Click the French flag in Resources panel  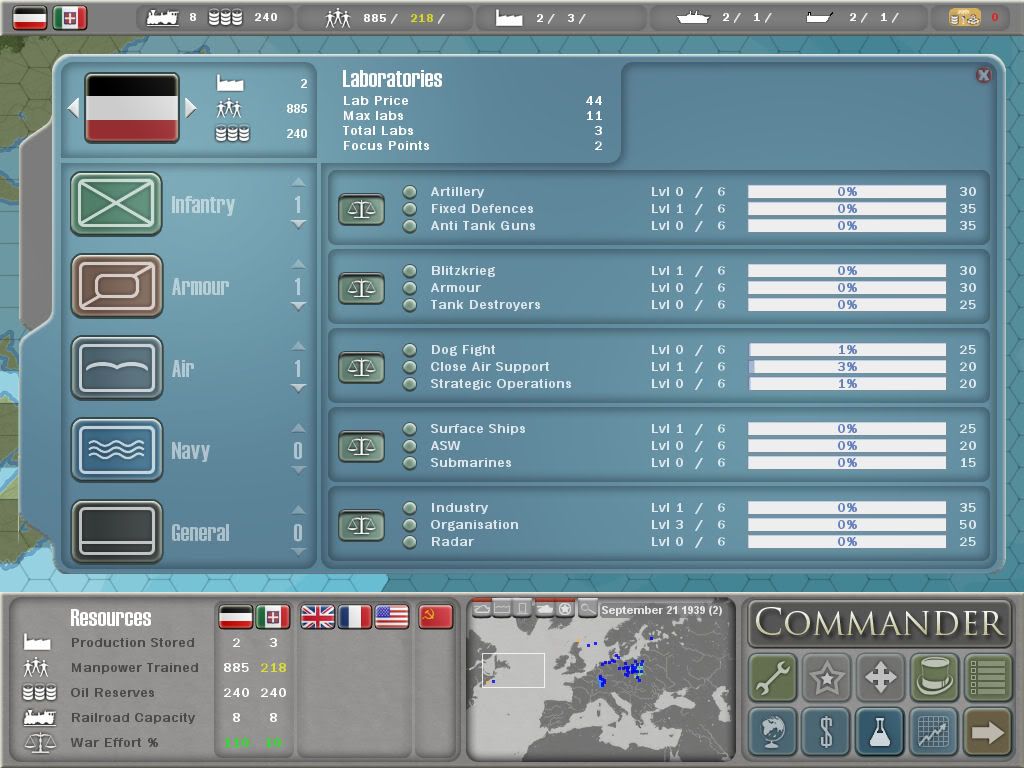(355, 616)
